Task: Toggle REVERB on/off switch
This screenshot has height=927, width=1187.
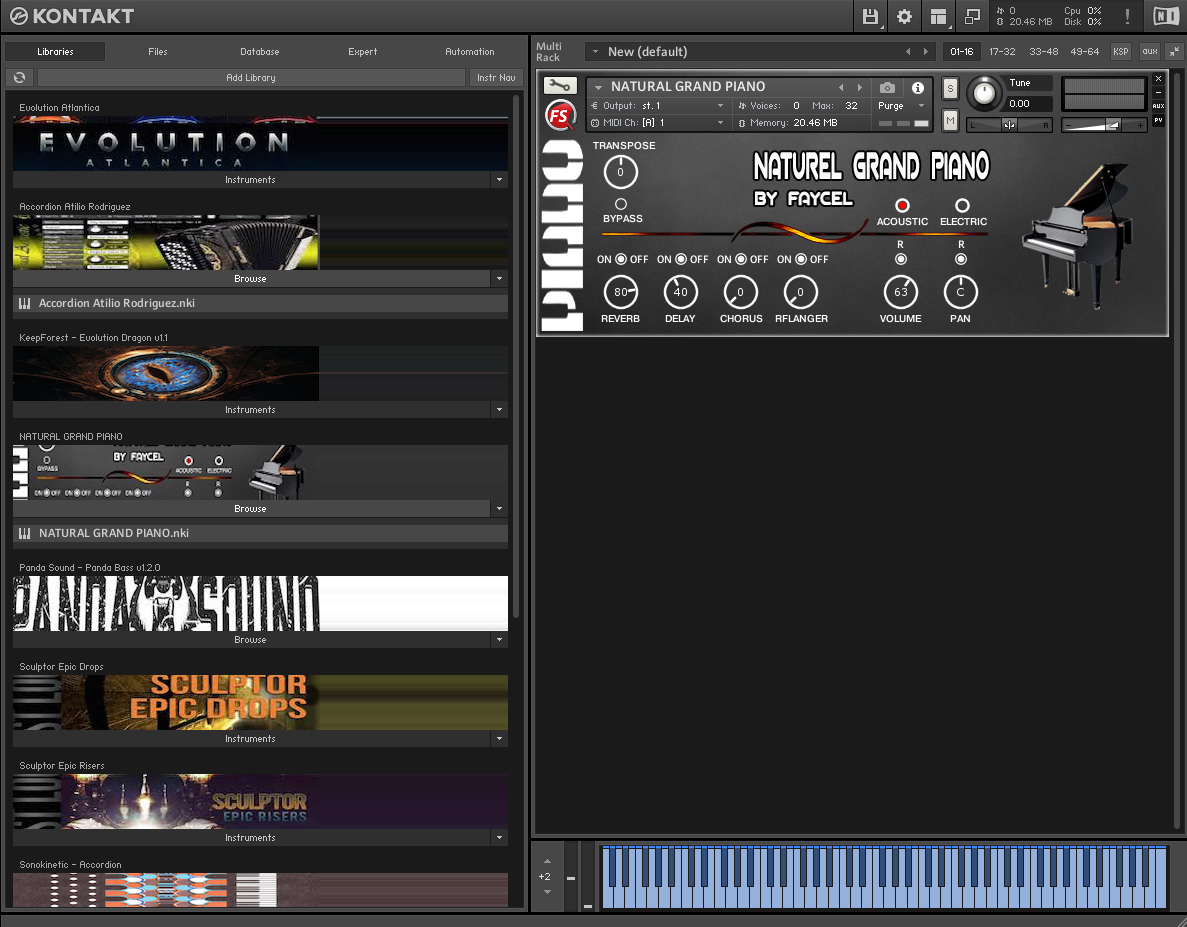Action: pyautogui.click(x=621, y=259)
